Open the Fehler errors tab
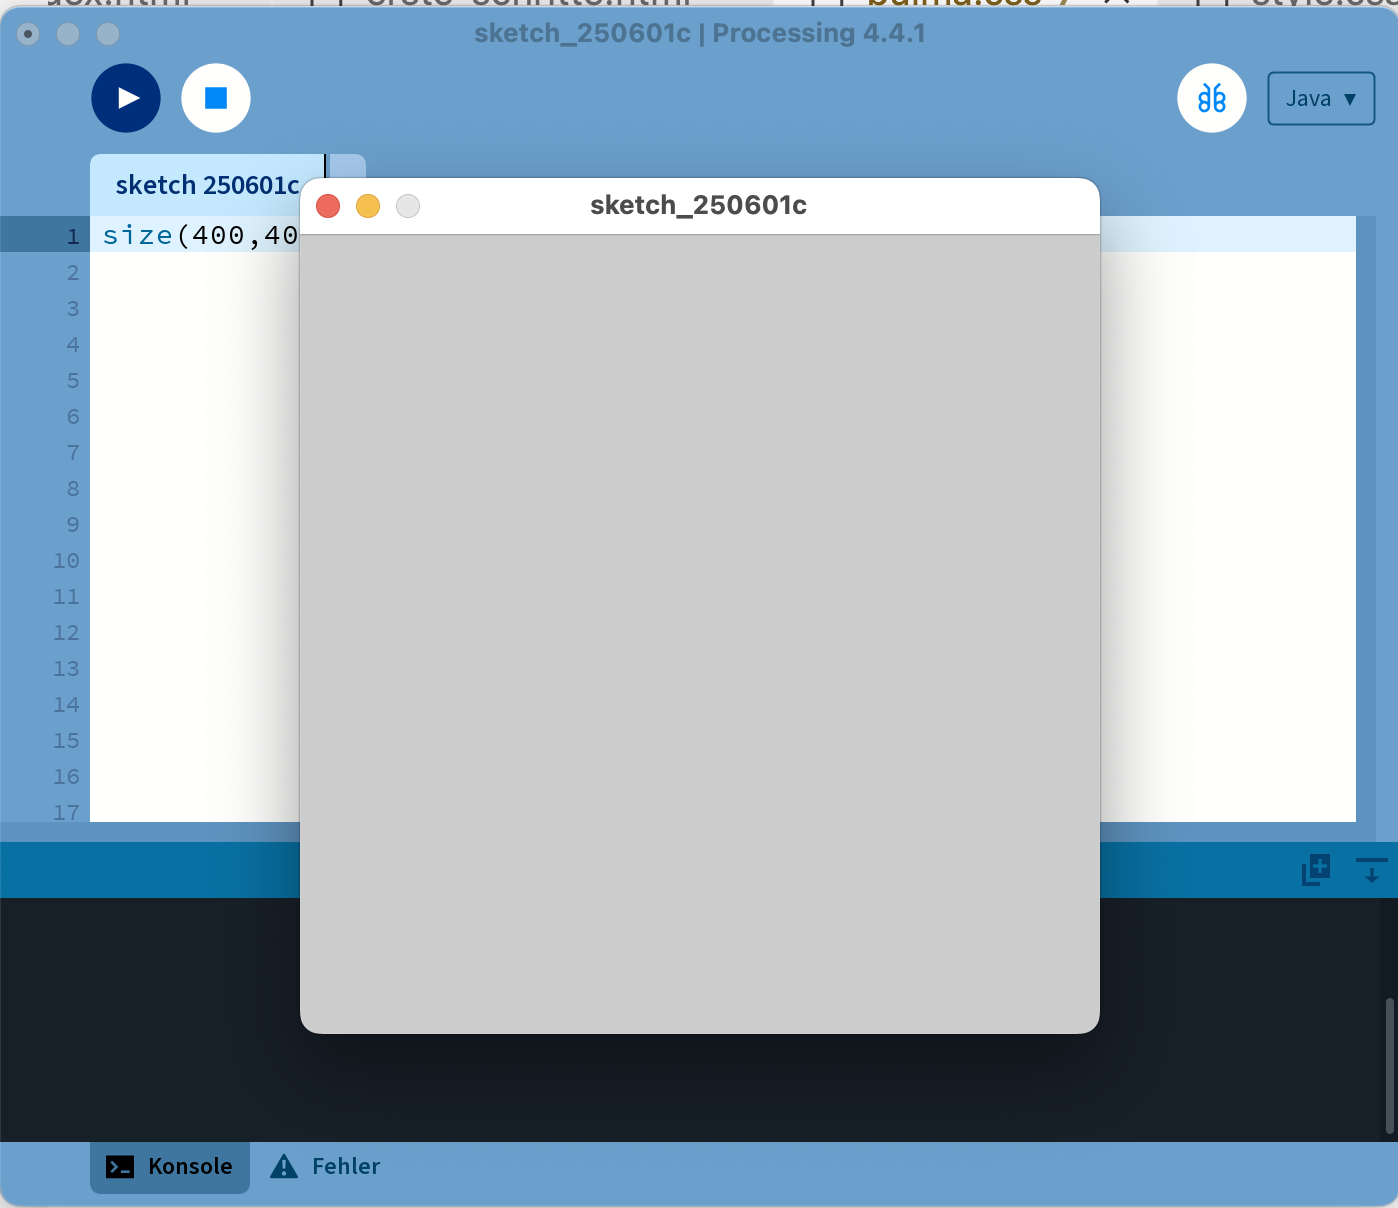 [326, 1167]
